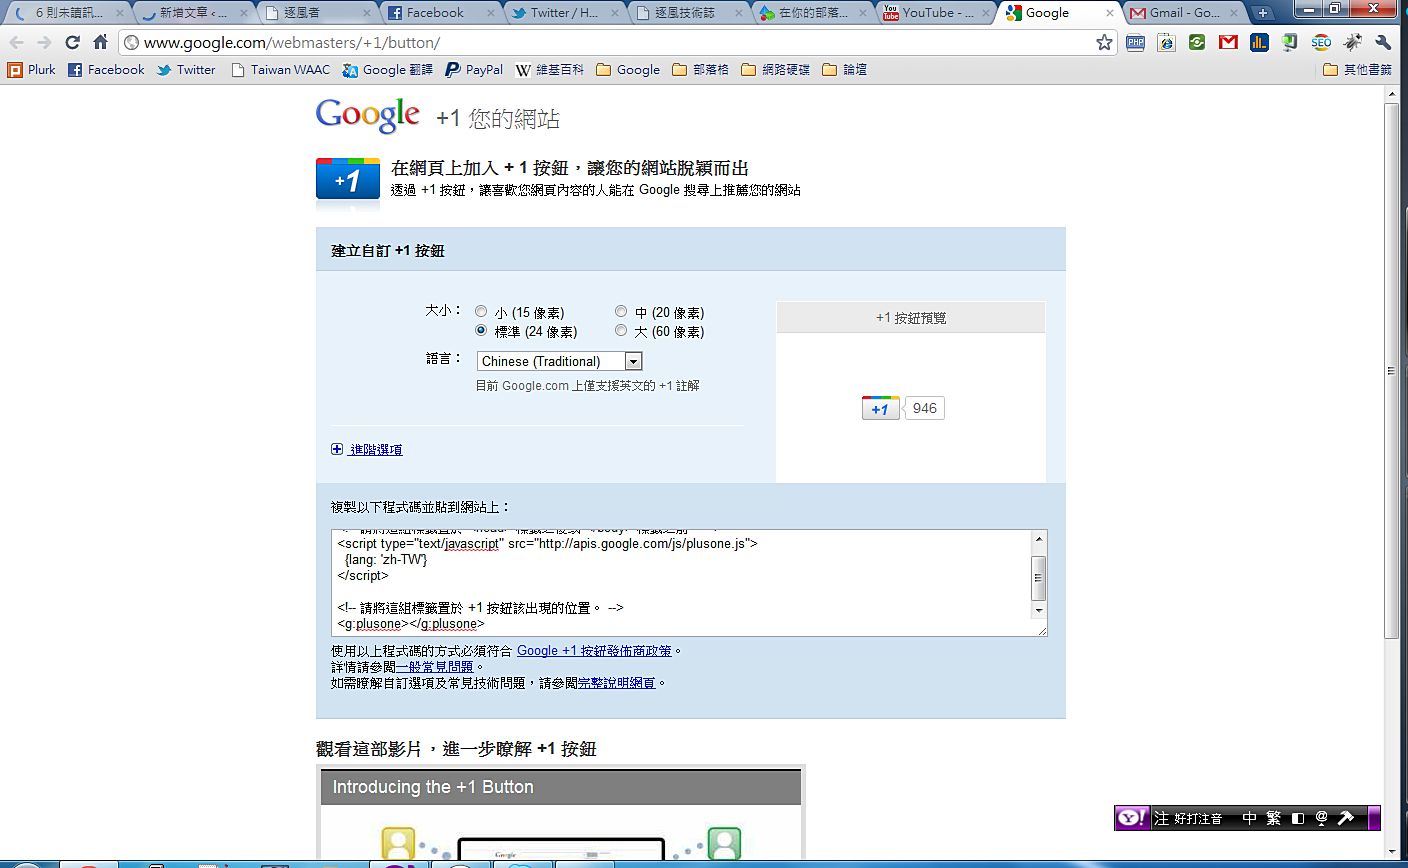Open the Google bookmarks folder

(628, 70)
